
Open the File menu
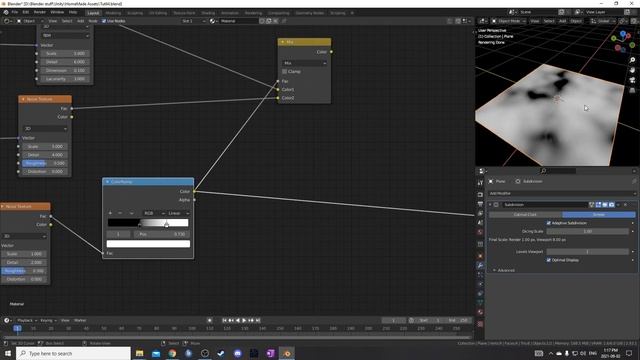pyautogui.click(x=15, y=12)
